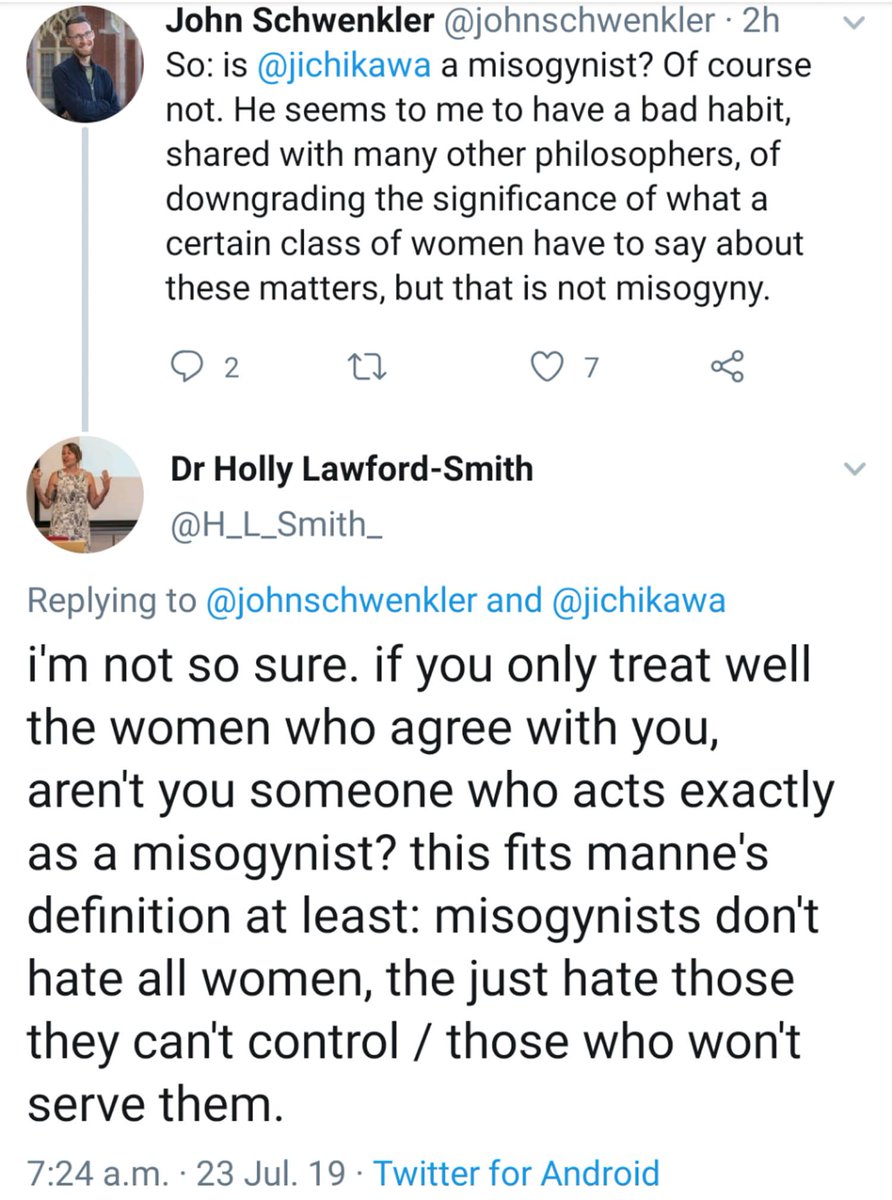Image resolution: width=892 pixels, height=1200 pixels.
Task: Expand options chevron on Holly Lawford-Smith's tweet
Action: click(853, 469)
